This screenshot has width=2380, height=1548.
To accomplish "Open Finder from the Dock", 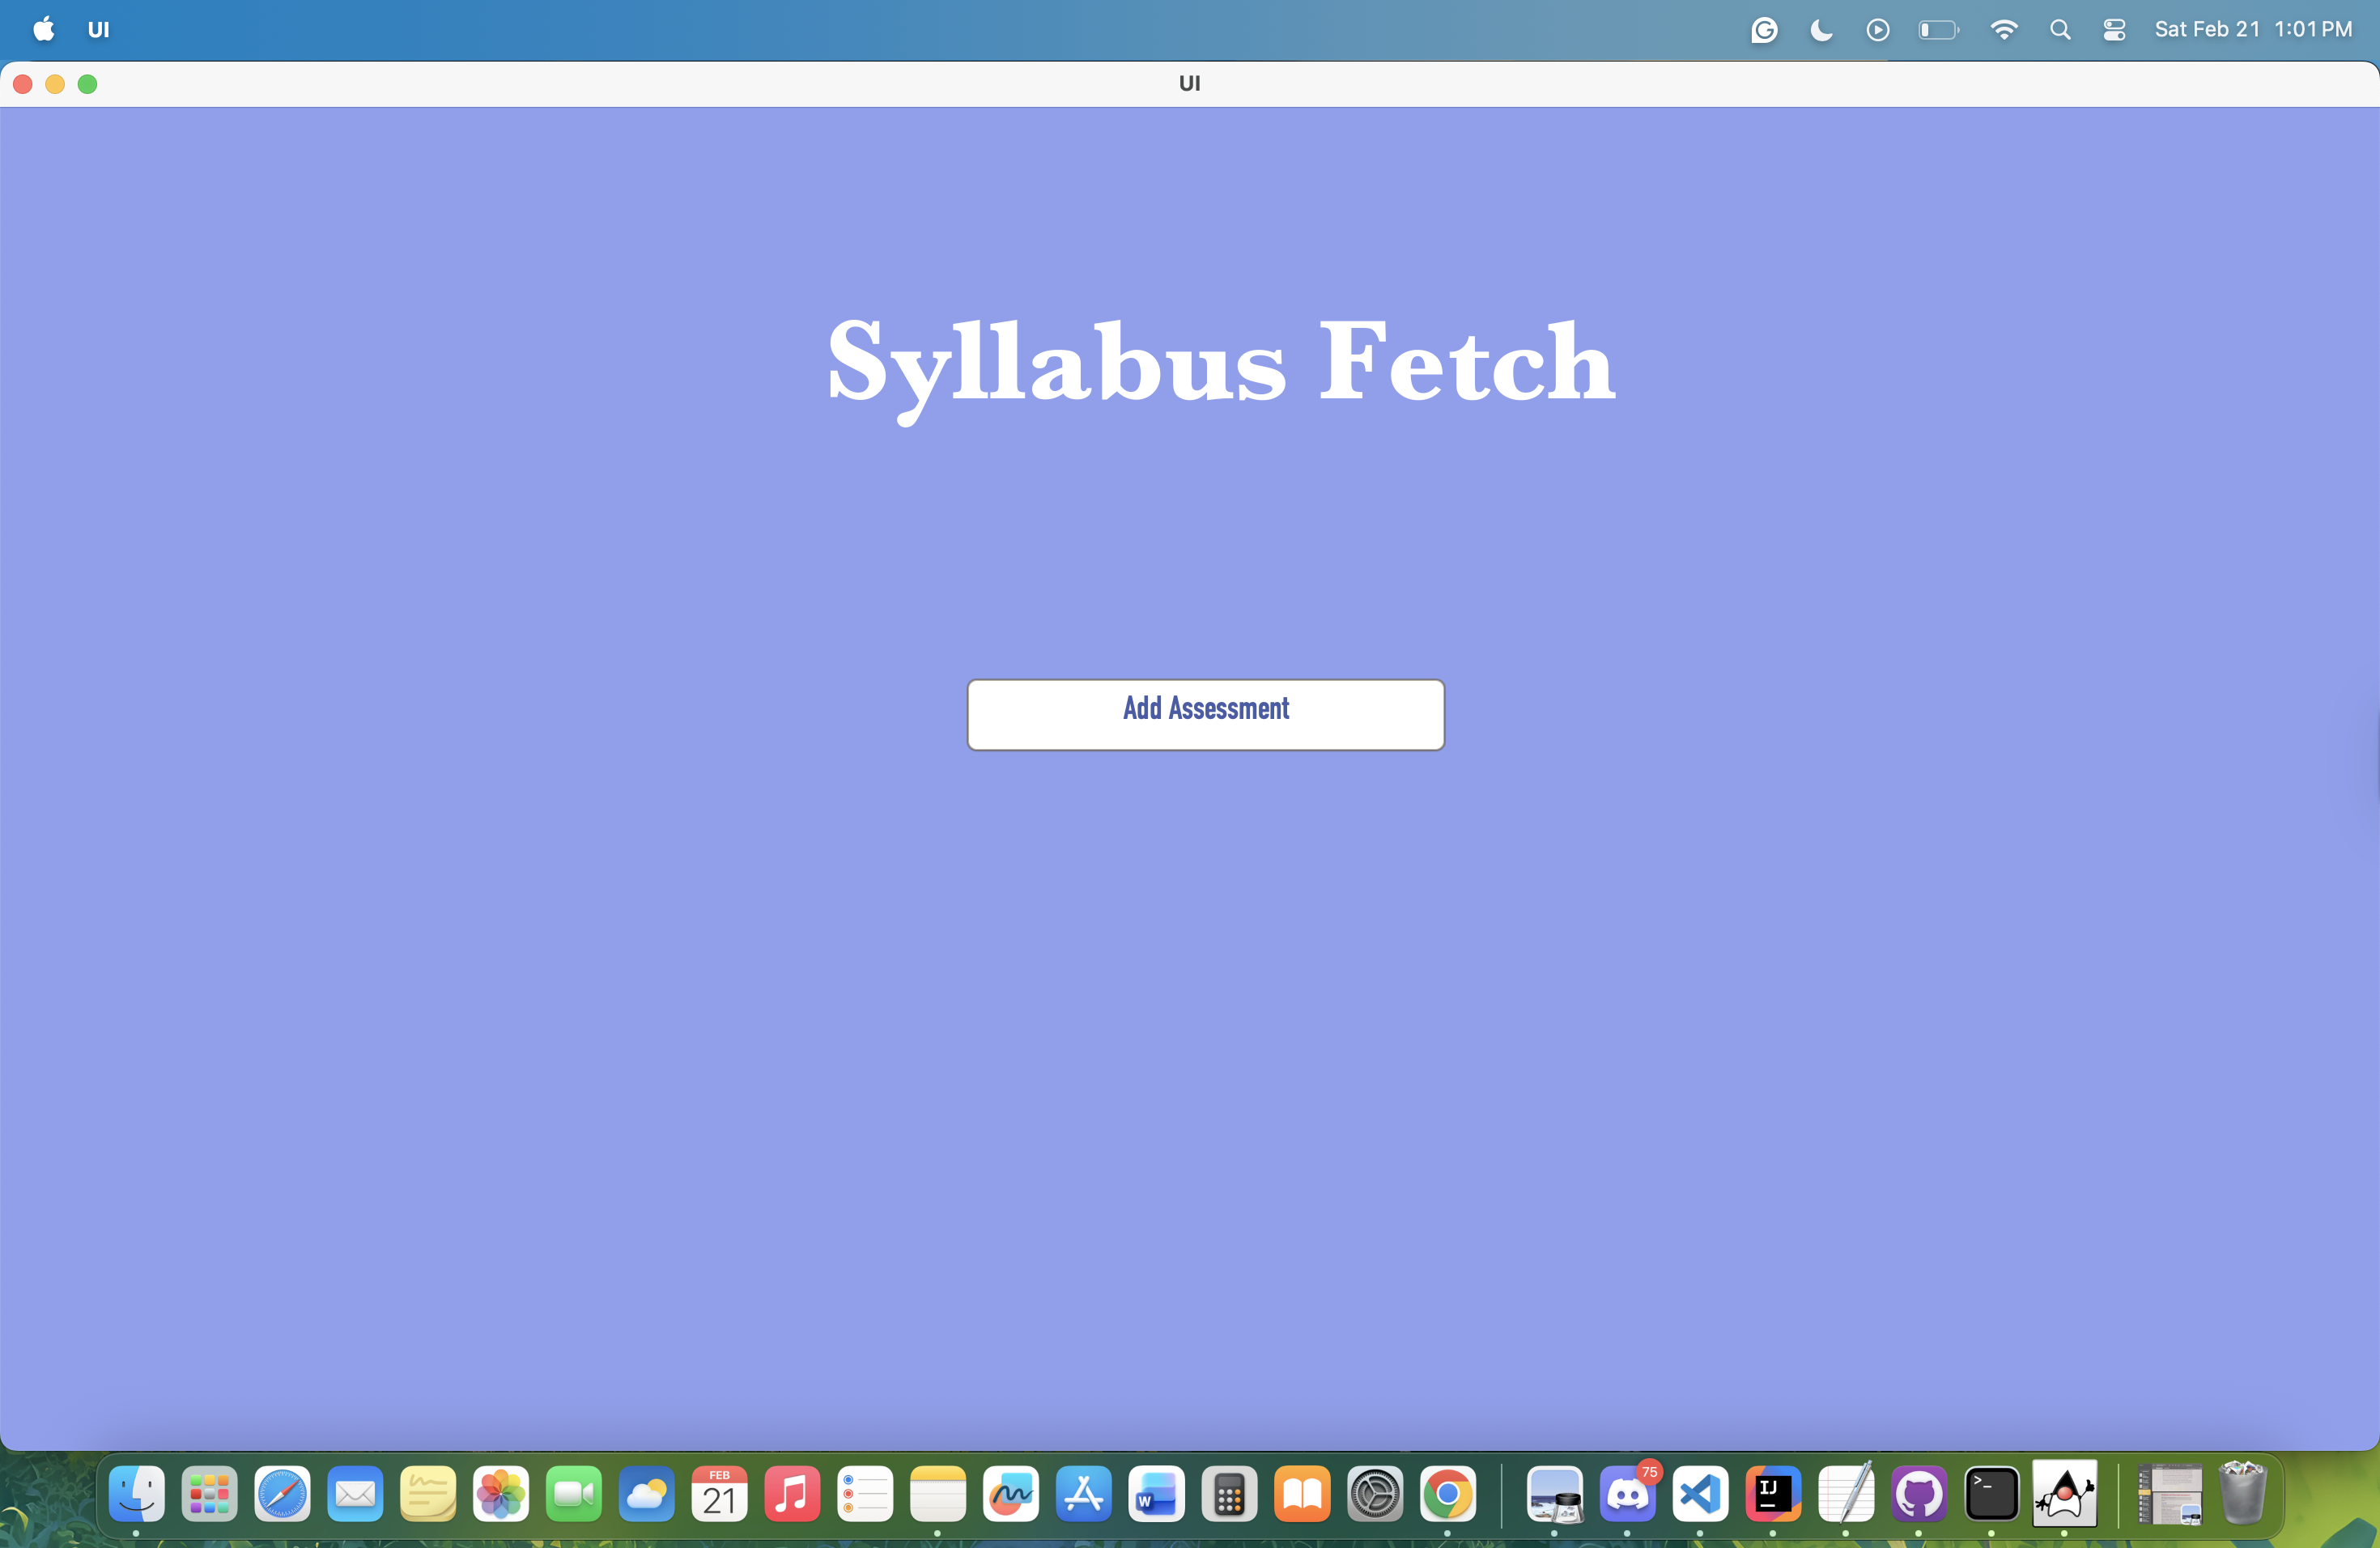I will 137,1494.
